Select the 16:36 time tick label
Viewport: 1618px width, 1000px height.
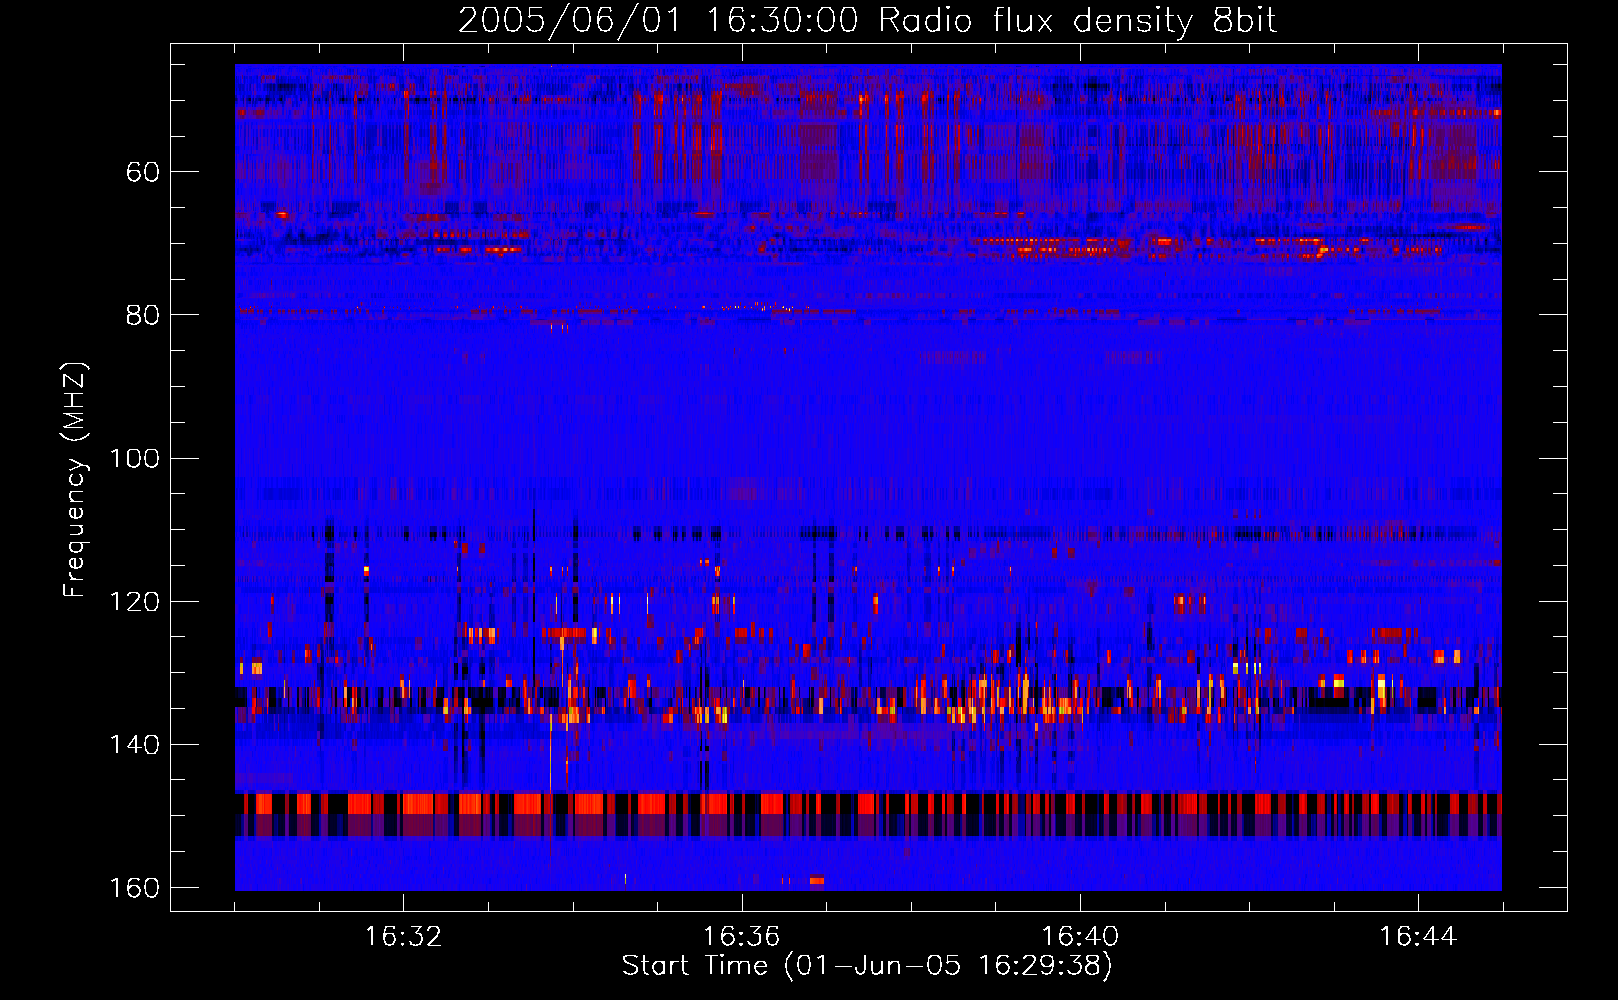(x=741, y=936)
